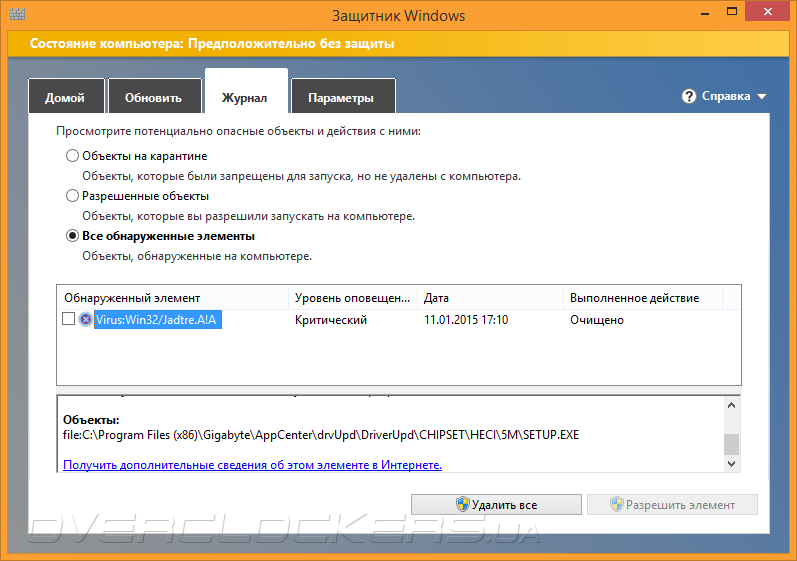Click the Объекты: heading in details
Screen dimensions: 797x561
[91, 420]
